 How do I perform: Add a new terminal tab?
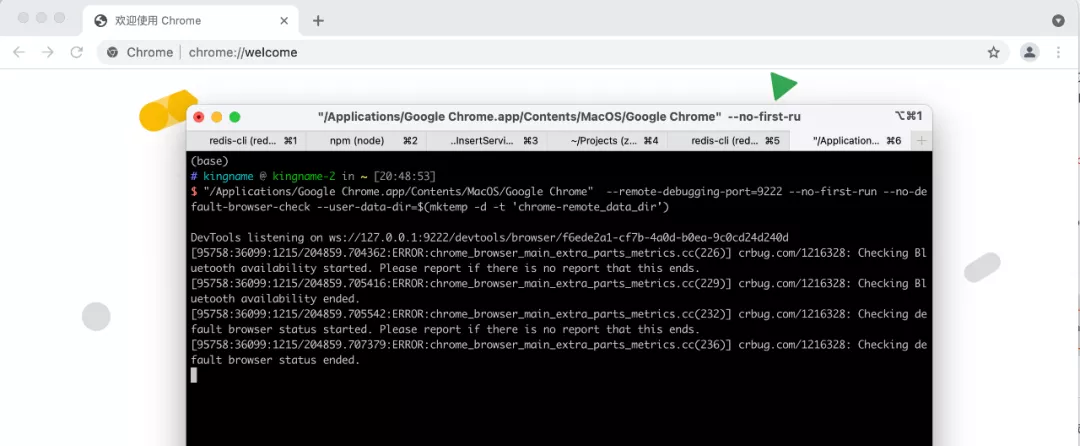coord(921,140)
